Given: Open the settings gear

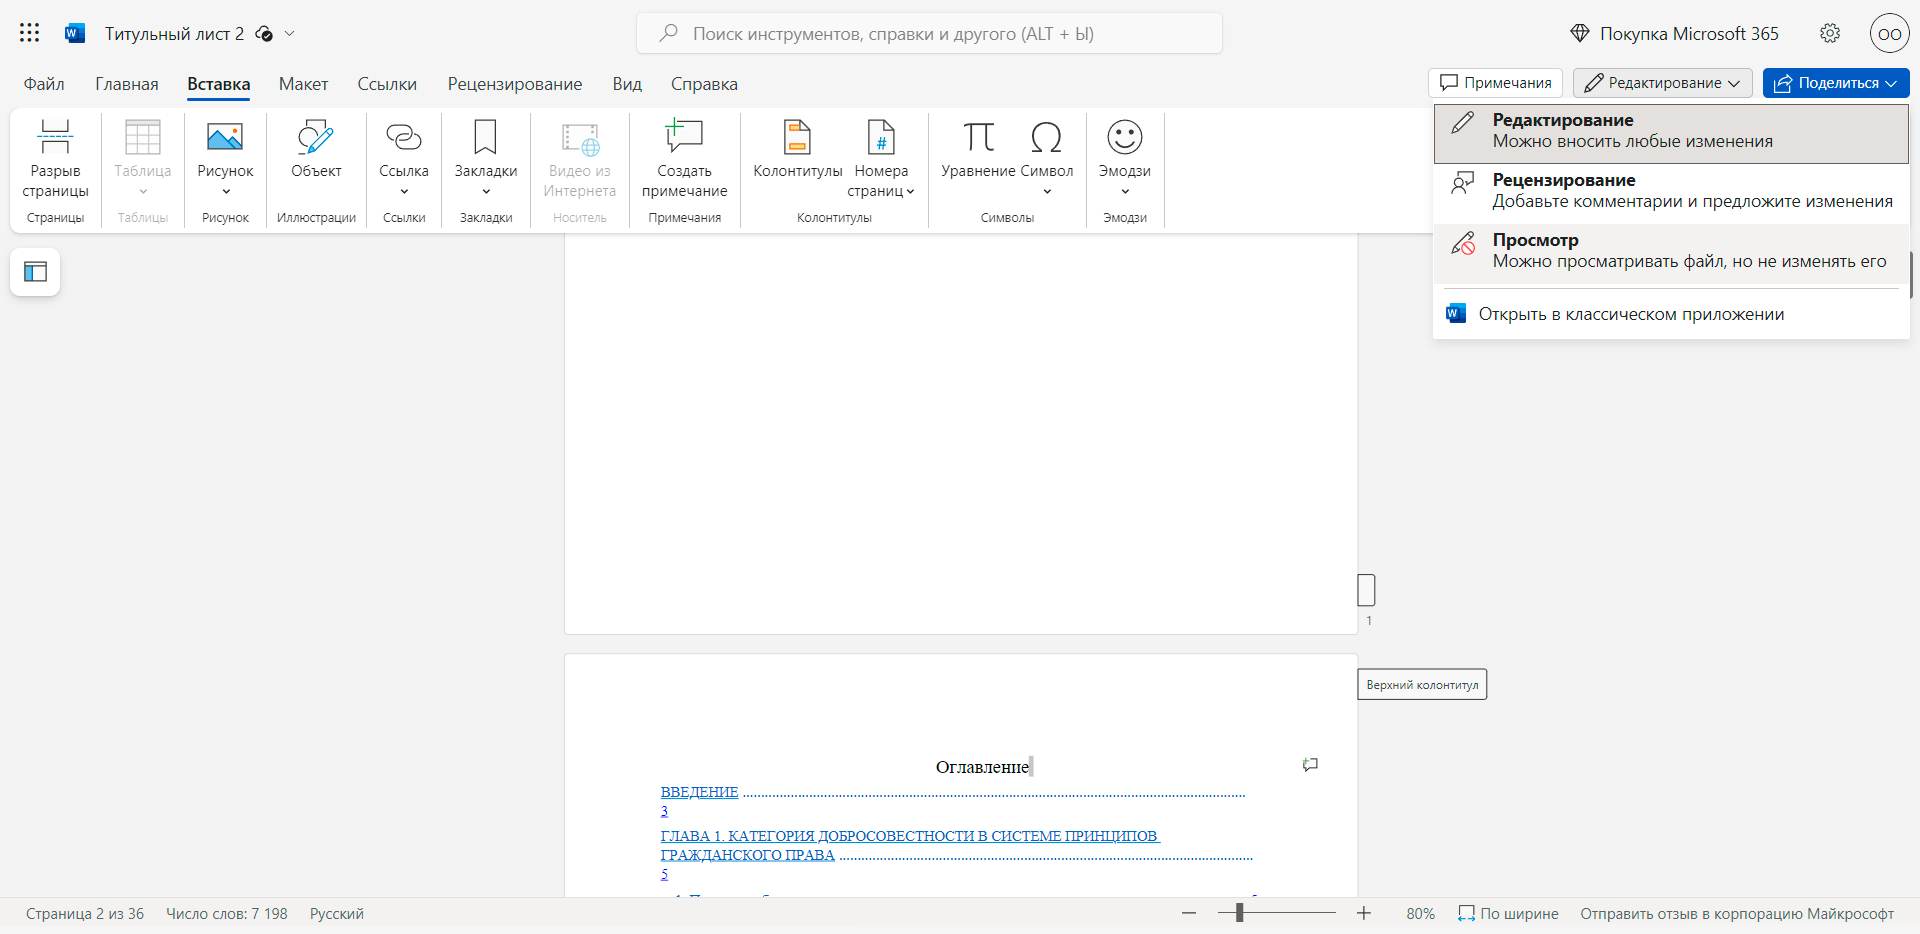Looking at the screenshot, I should (1830, 33).
